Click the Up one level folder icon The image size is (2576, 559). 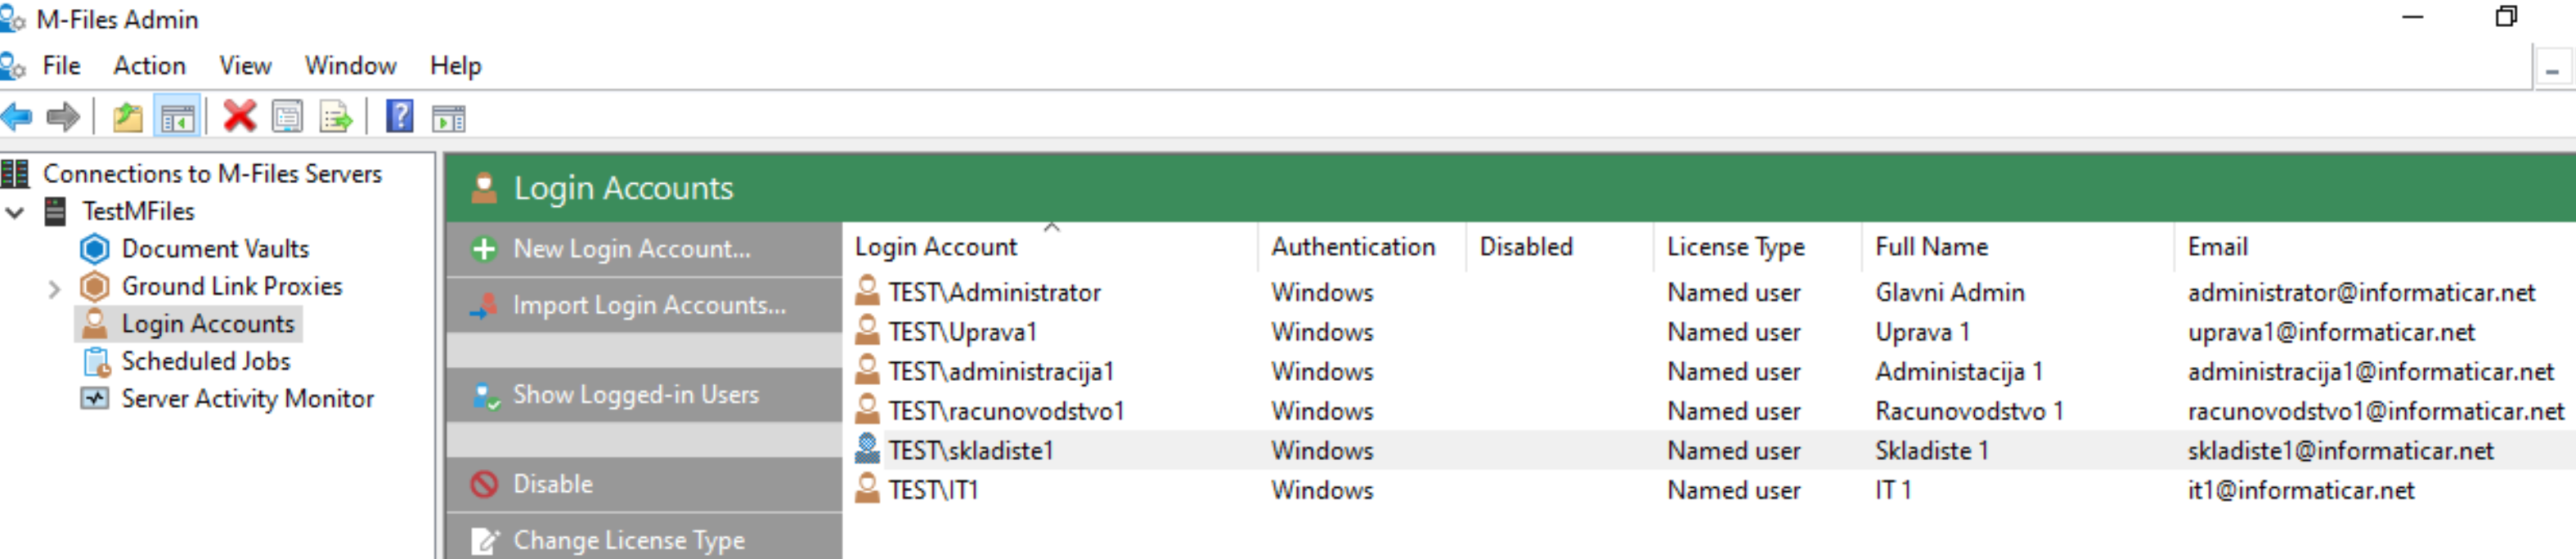point(128,117)
